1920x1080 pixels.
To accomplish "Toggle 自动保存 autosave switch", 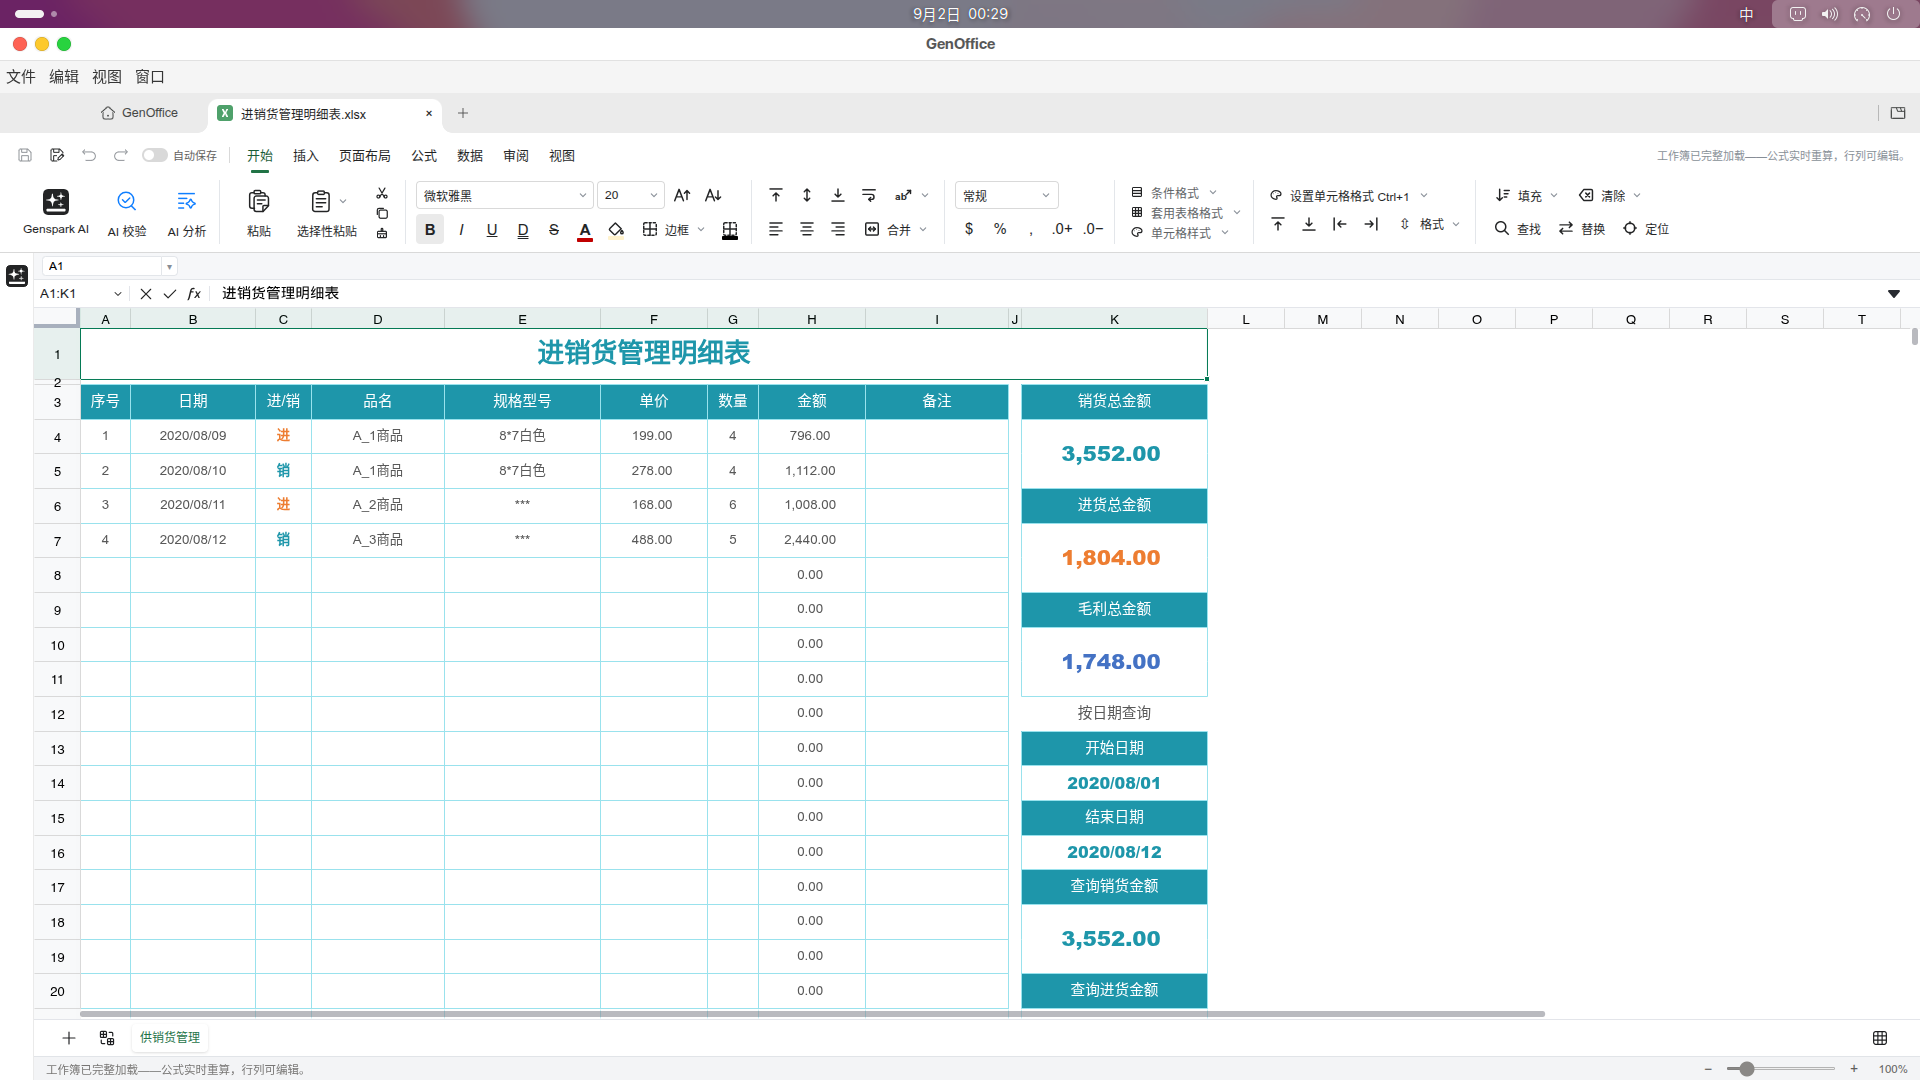I will (x=154, y=155).
